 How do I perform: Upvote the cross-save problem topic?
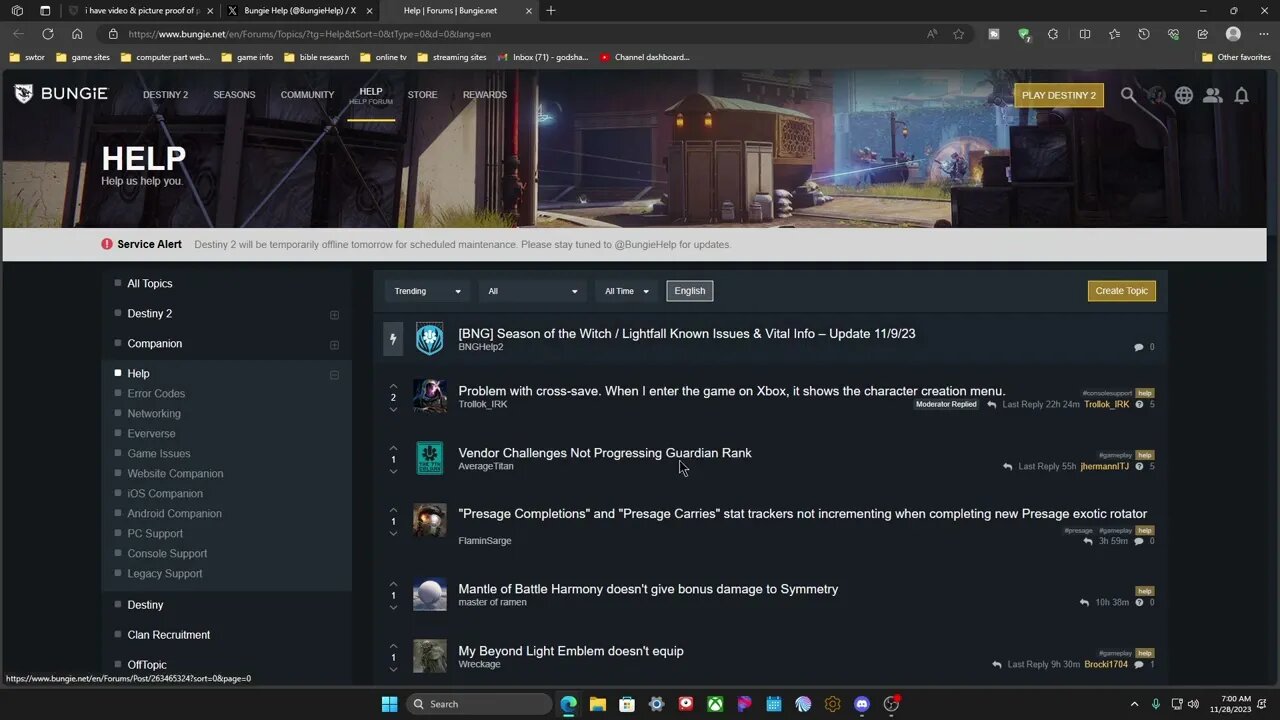click(x=393, y=386)
